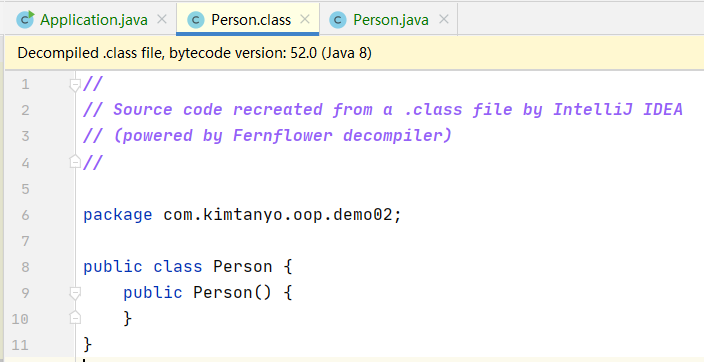
Task: Fold the Person() constructor at line 9
Action: coord(75,293)
